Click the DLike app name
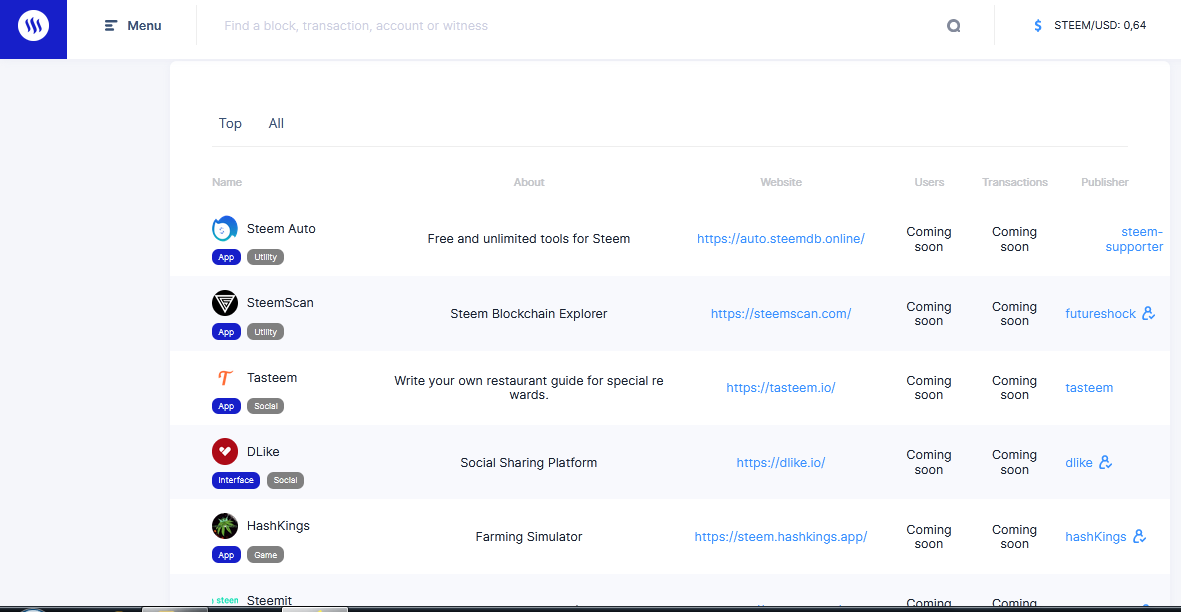Viewport: 1181px width, 612px height. 263,452
